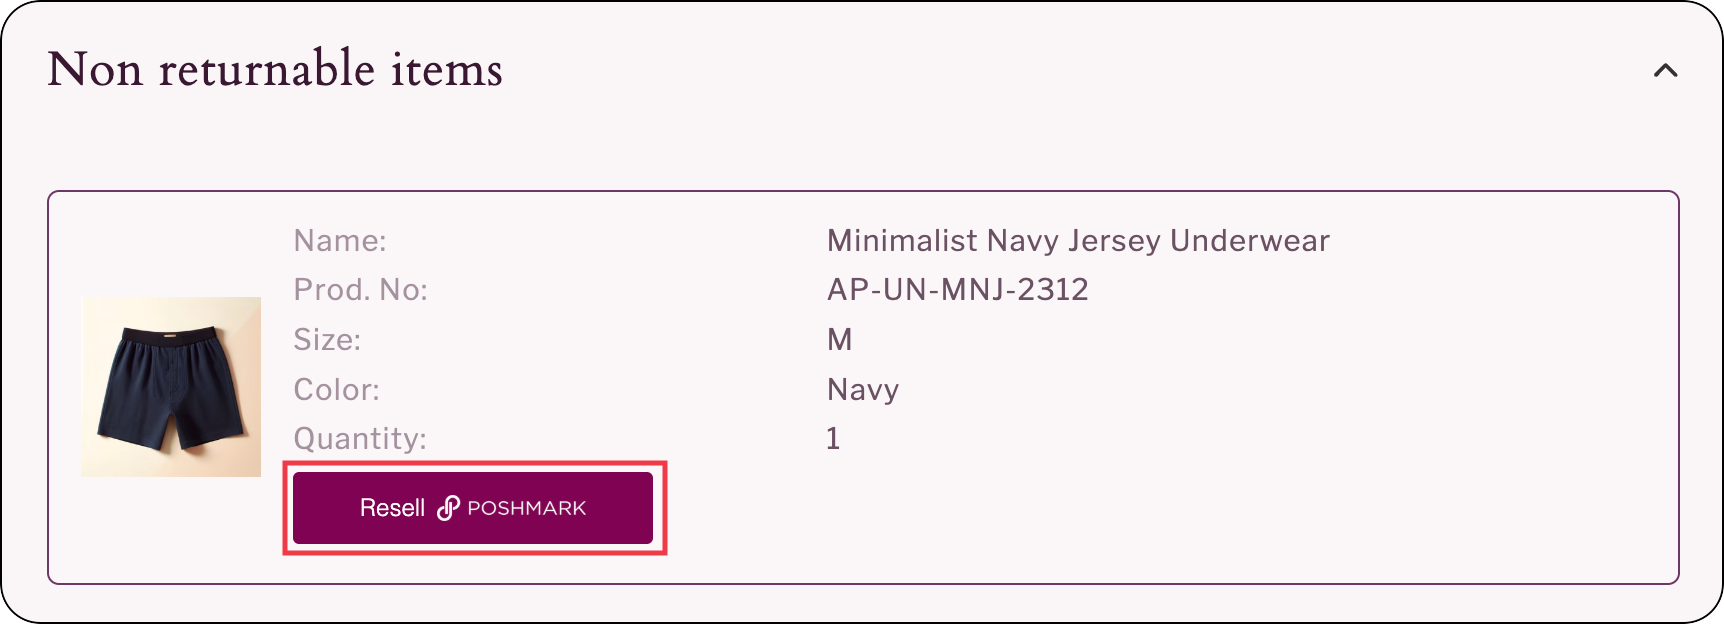Select the Minimalist Navy Jersey Underwear name

tap(1077, 241)
